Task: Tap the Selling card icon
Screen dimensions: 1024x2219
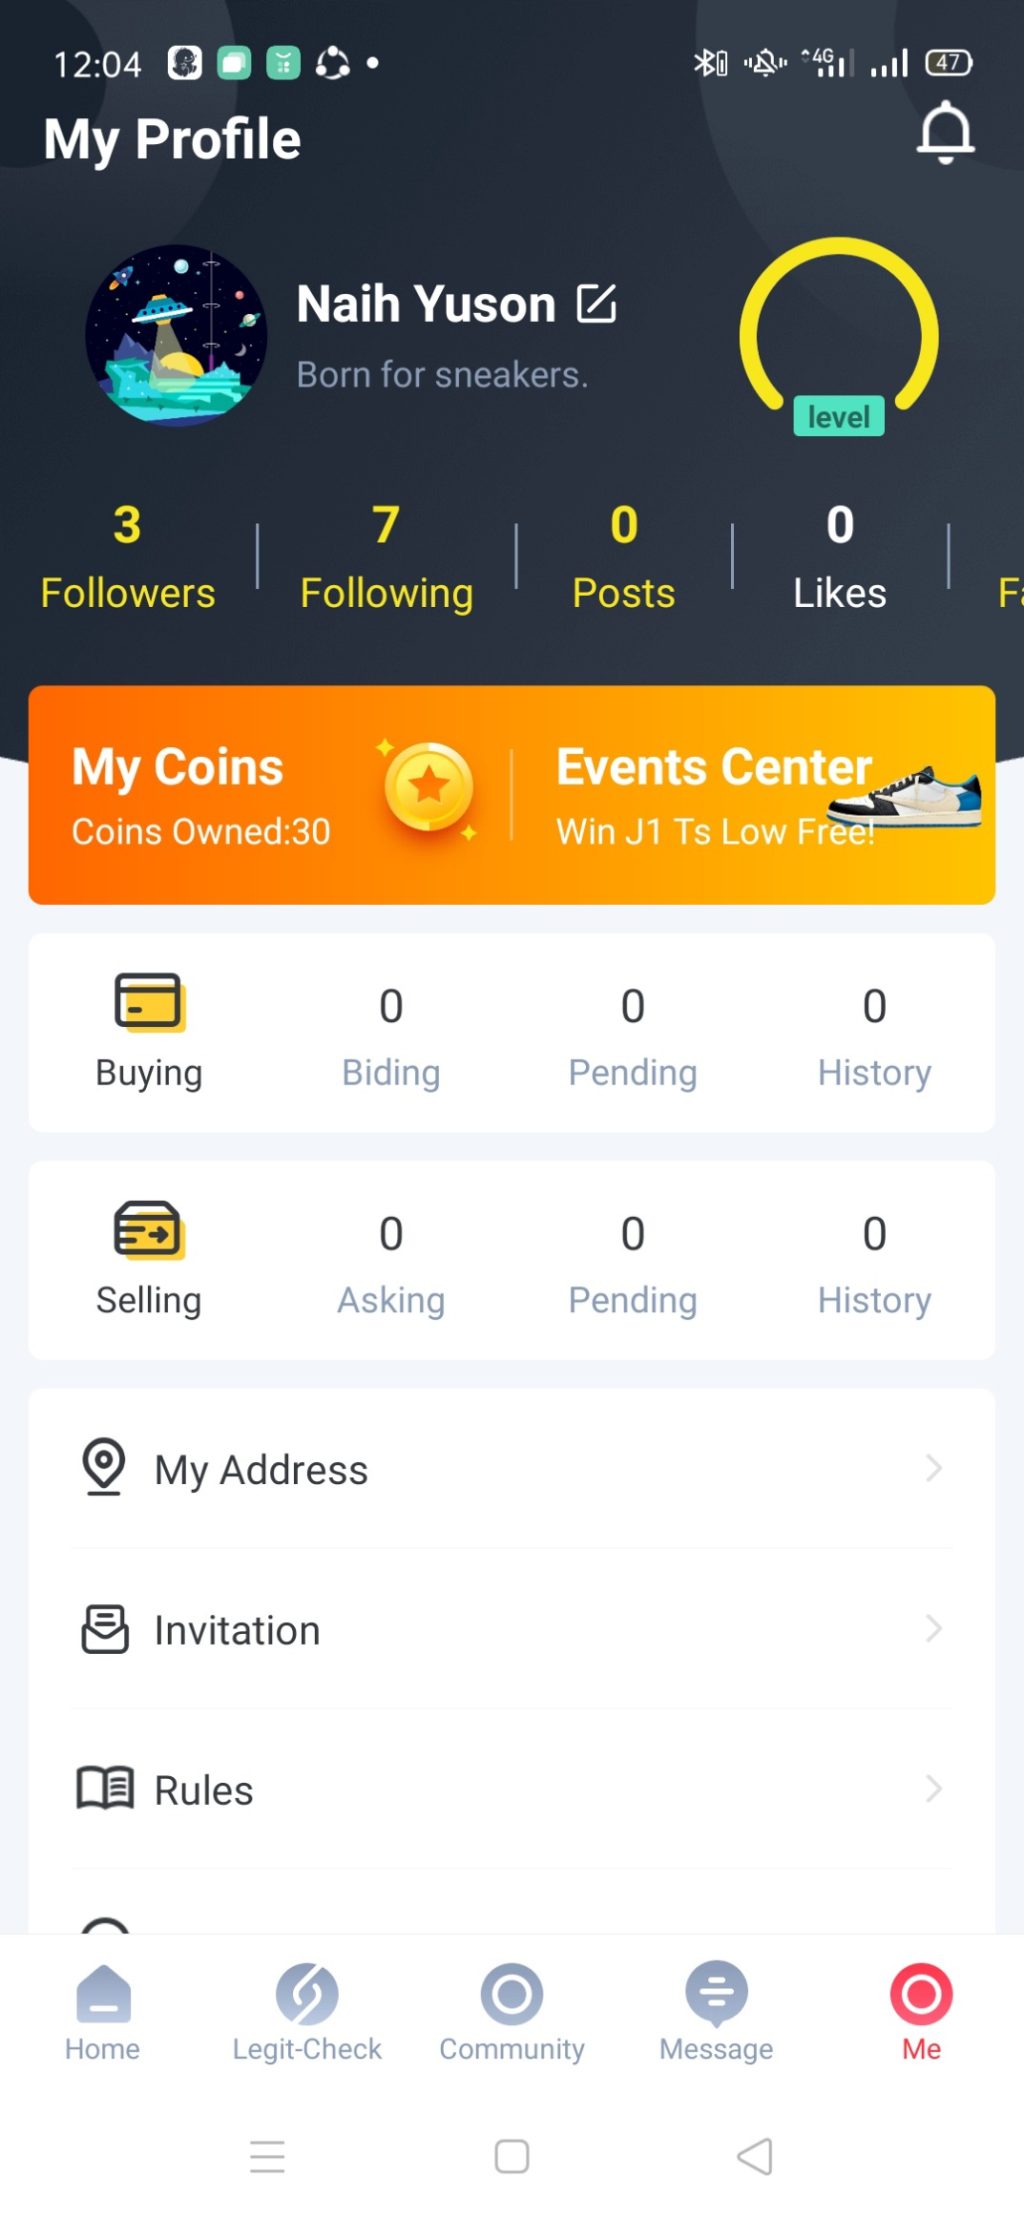Action: coord(149,1229)
